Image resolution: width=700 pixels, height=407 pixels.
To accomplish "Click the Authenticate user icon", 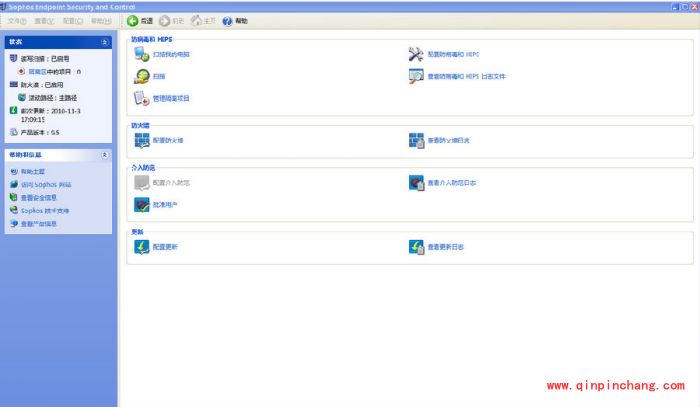I will 141,204.
